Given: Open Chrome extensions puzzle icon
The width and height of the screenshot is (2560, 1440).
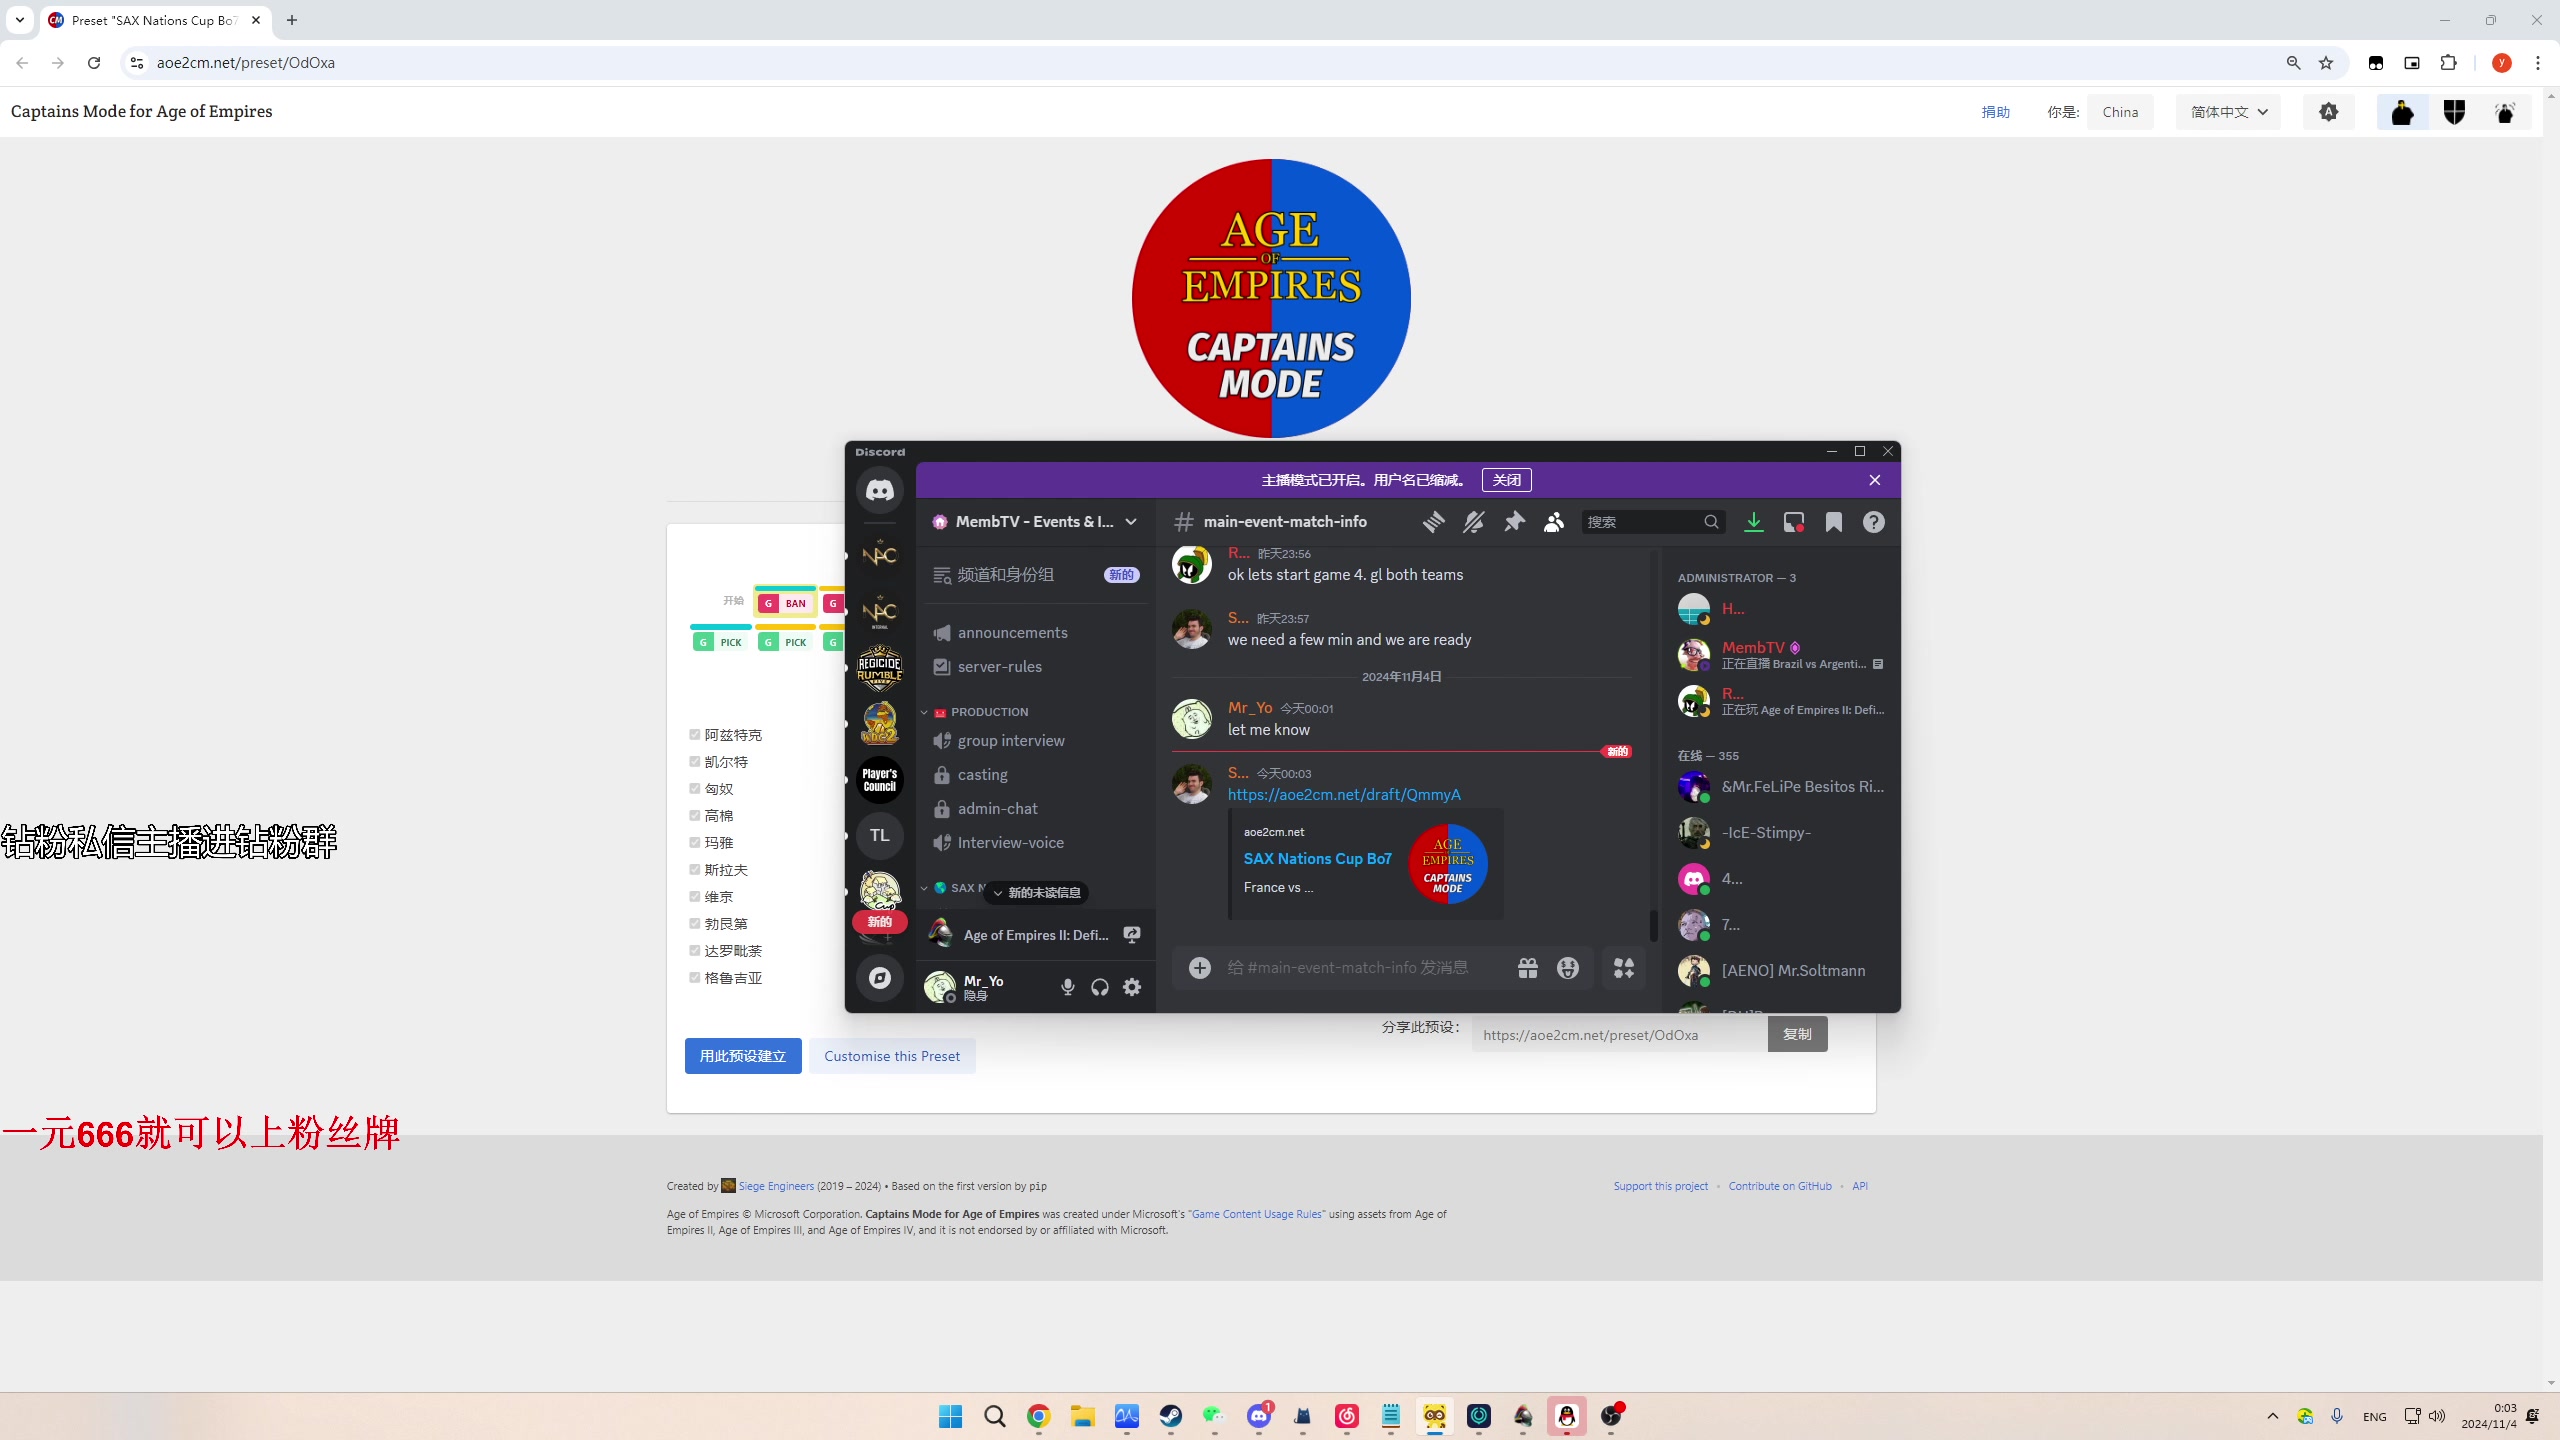Looking at the screenshot, I should click(x=2448, y=63).
